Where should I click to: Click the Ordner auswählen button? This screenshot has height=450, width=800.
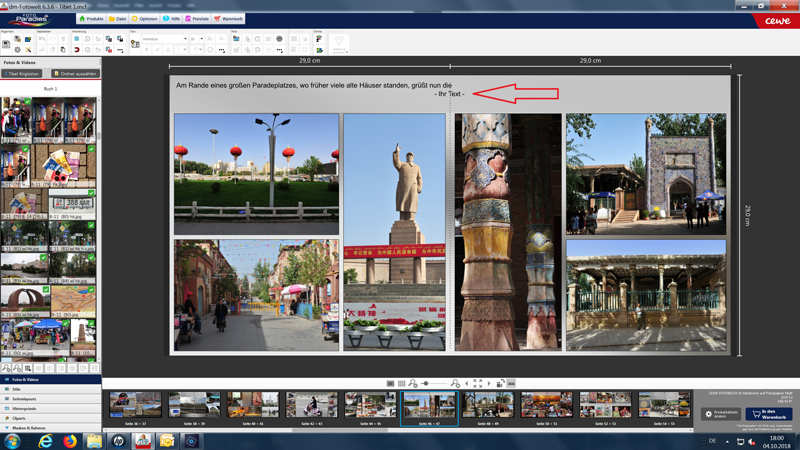(x=74, y=73)
